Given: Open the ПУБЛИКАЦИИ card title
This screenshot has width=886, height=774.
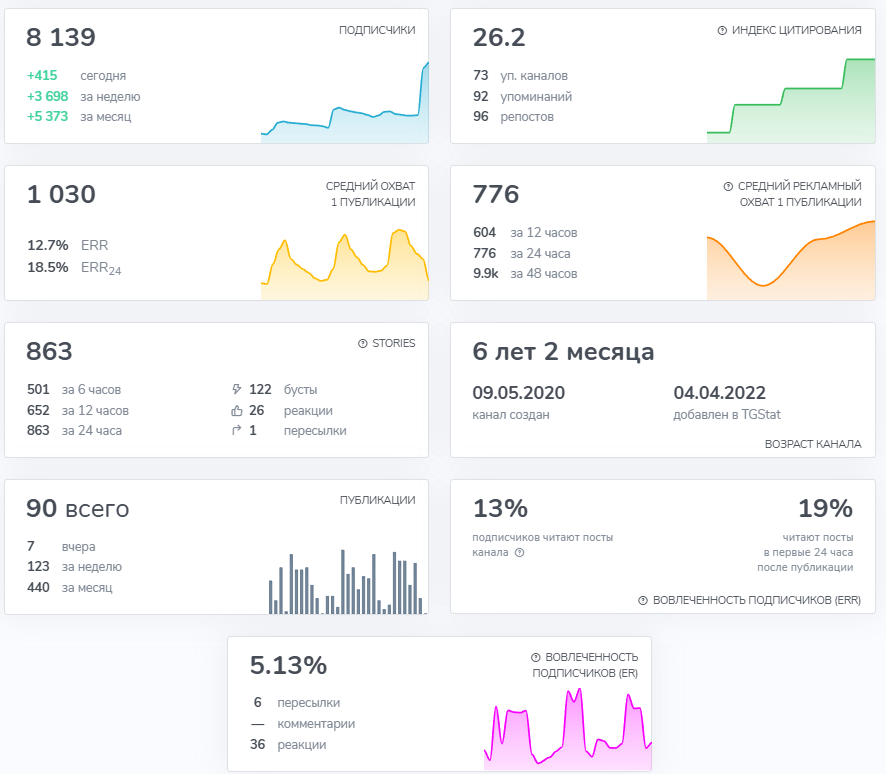Looking at the screenshot, I should tap(377, 500).
